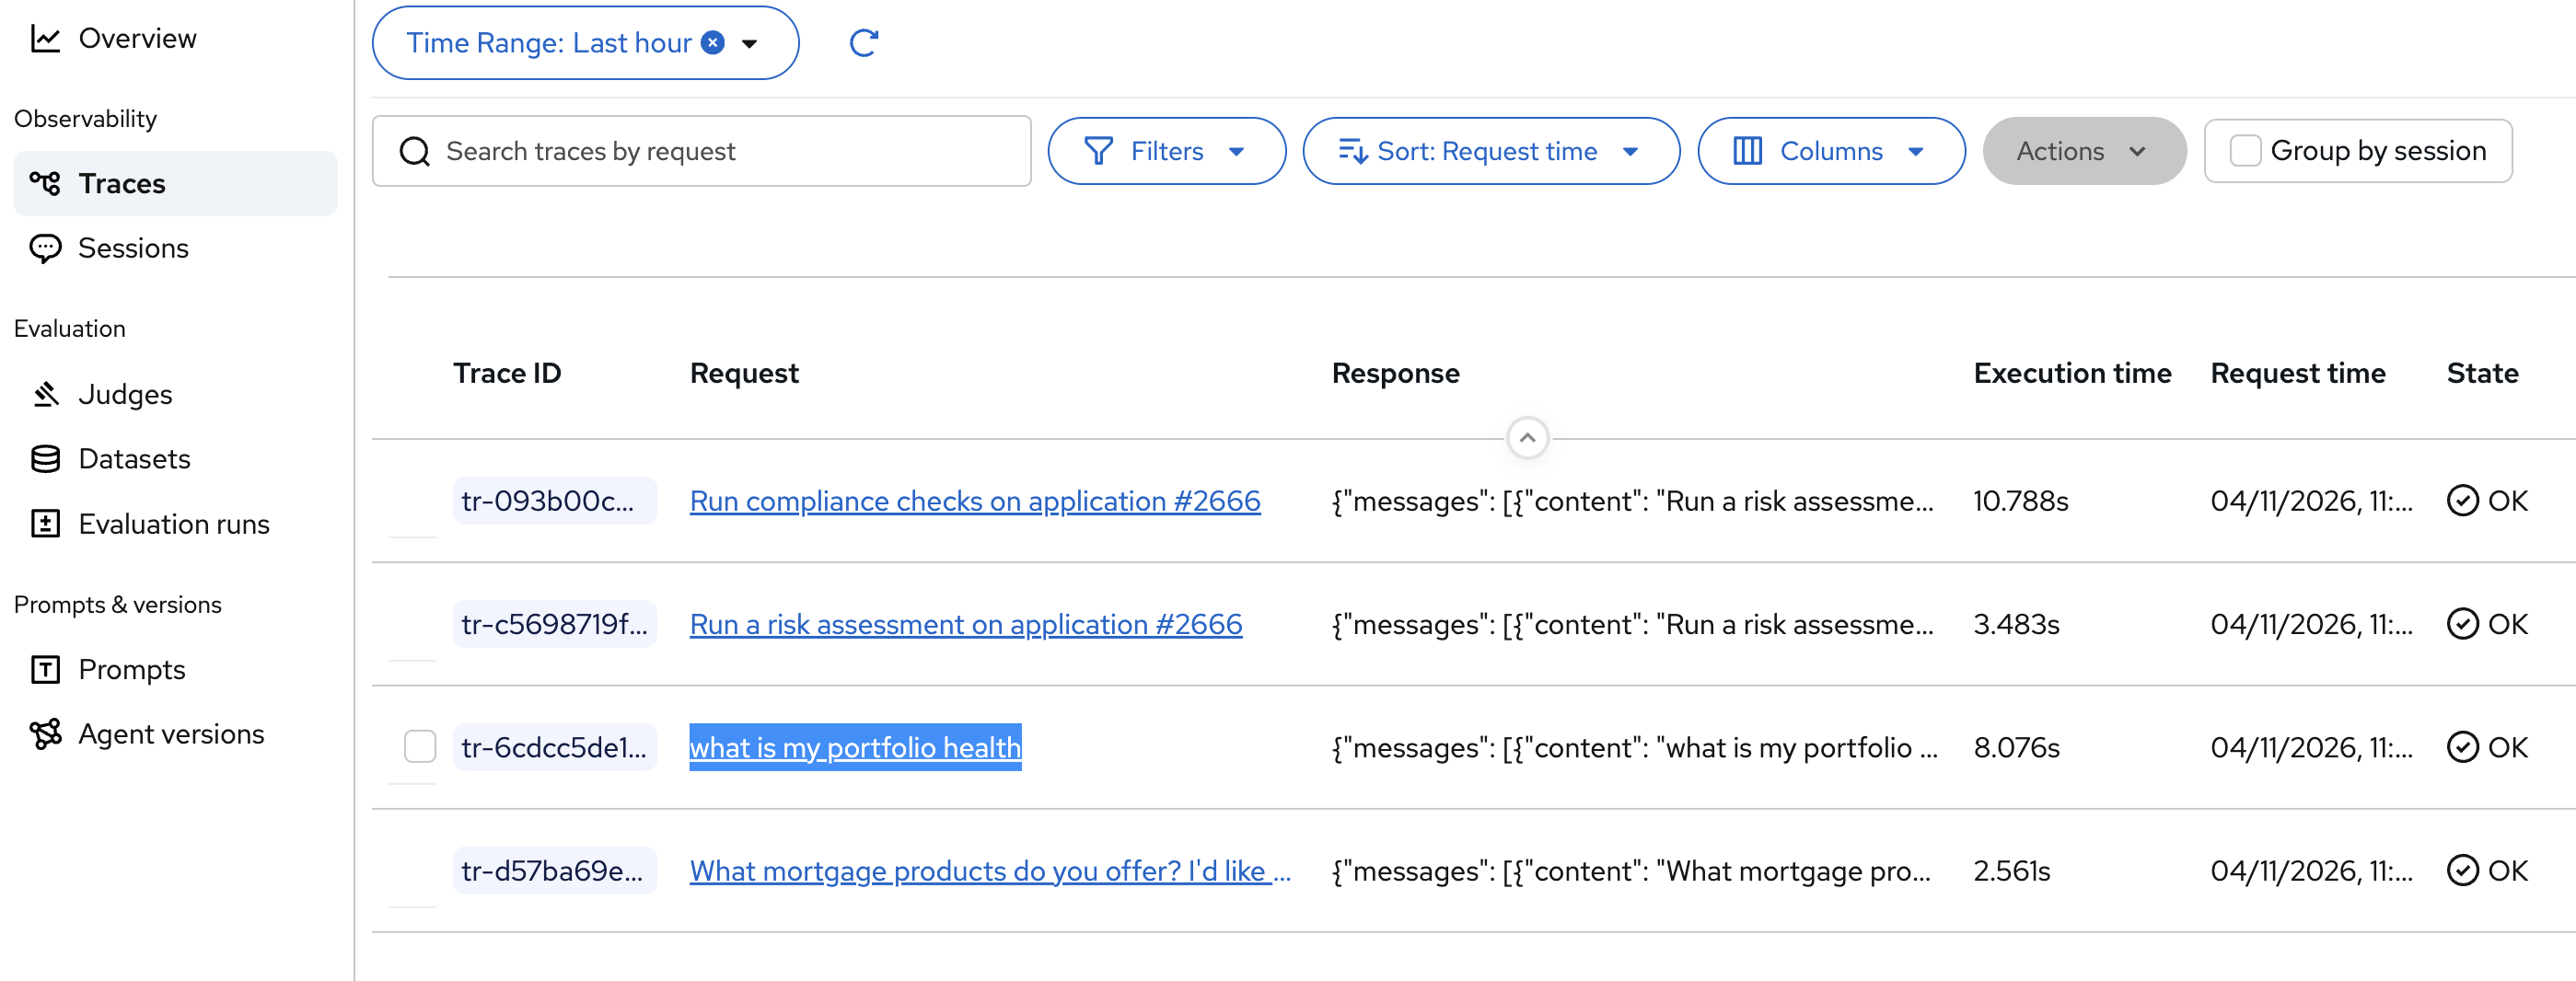Click the Overview chart icon
Viewport: 2576px width, 981px height.
point(45,39)
